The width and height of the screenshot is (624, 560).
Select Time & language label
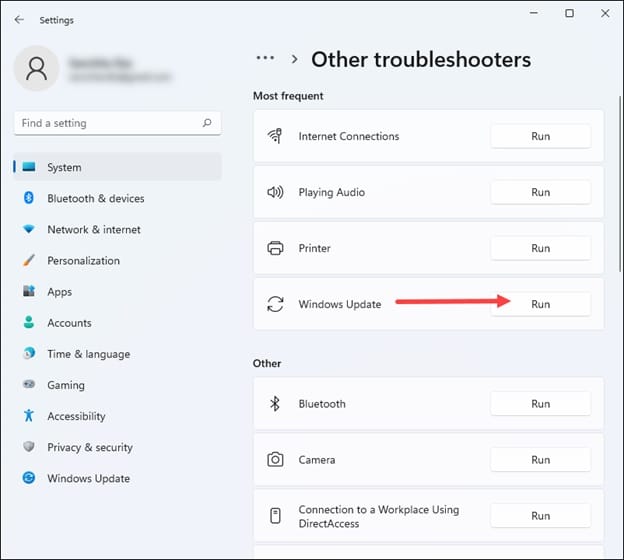[x=89, y=354]
